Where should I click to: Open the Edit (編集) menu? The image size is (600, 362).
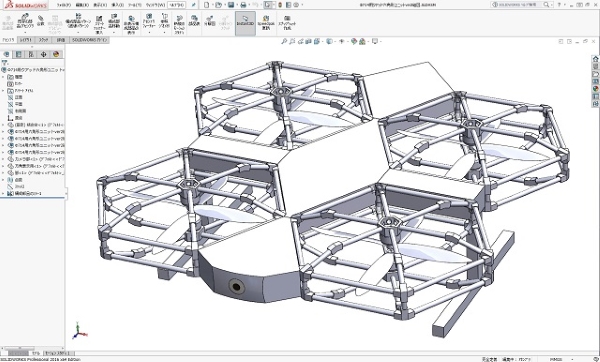(82, 5)
